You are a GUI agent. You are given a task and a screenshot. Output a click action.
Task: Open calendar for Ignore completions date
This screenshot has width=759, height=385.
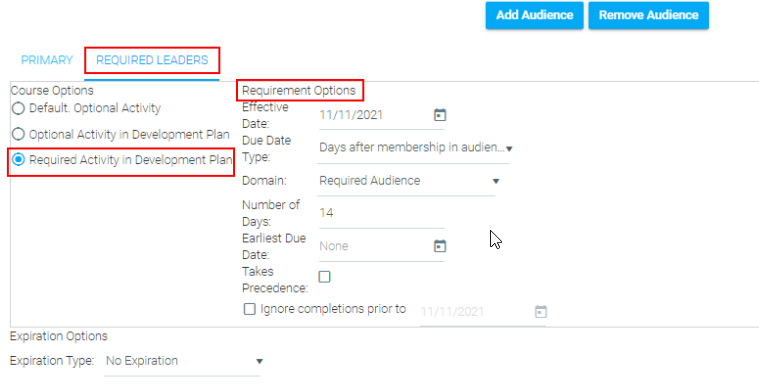tap(541, 312)
